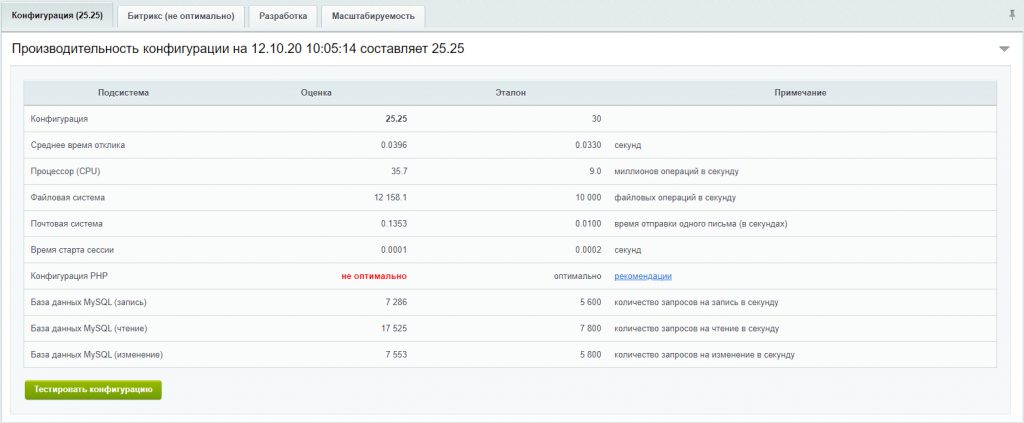Open the Разработка tab
1024x423 pixels.
pos(283,16)
